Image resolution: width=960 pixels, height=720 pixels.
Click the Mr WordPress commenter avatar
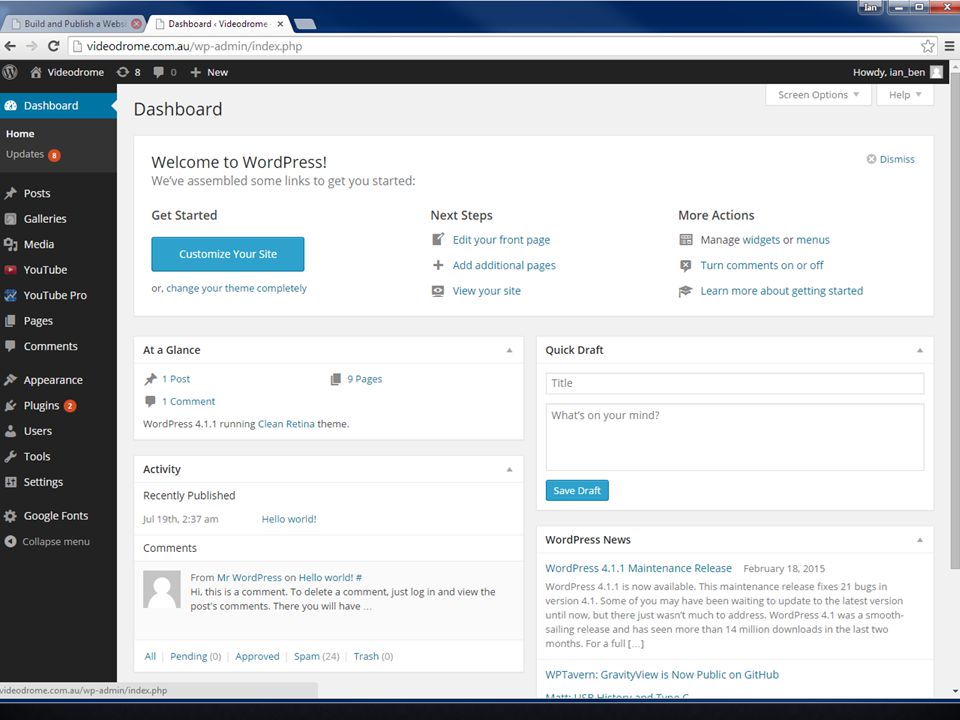[162, 590]
